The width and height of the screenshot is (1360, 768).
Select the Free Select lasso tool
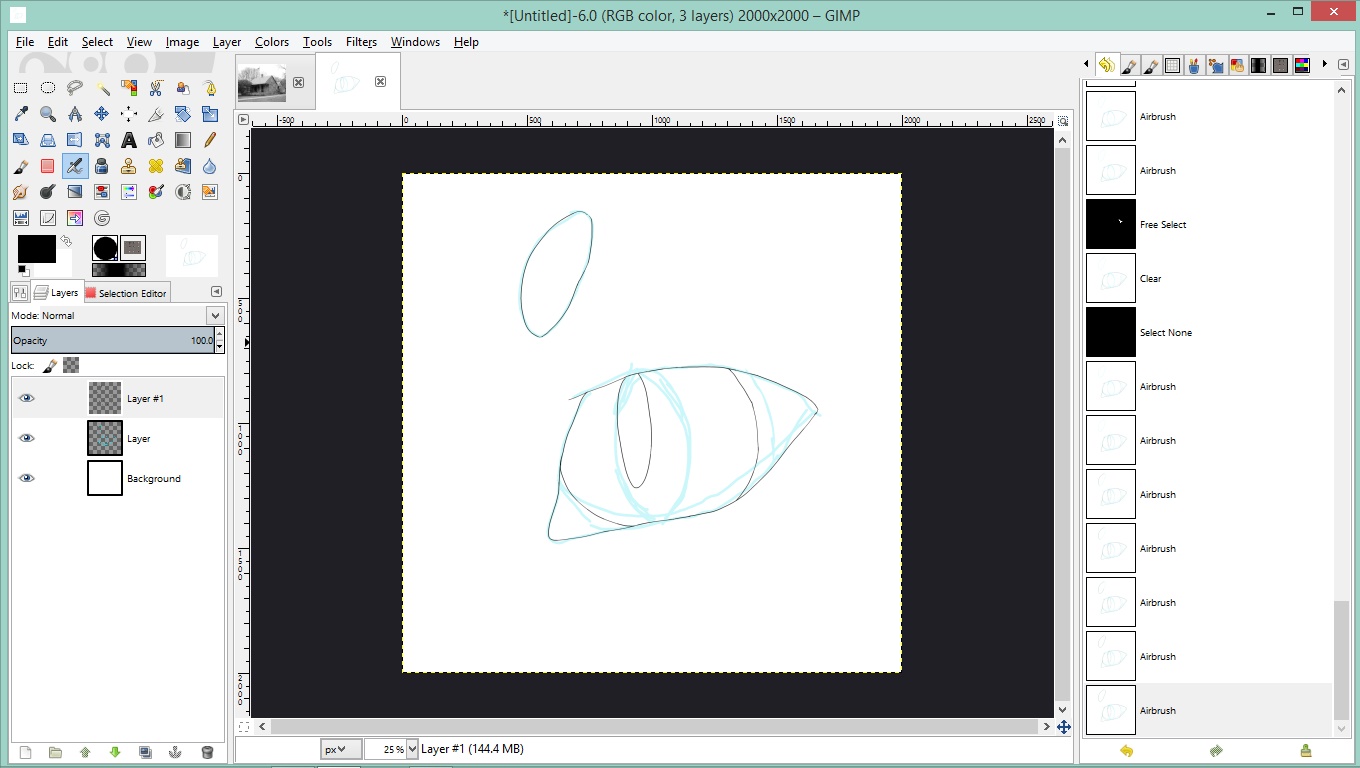point(75,88)
